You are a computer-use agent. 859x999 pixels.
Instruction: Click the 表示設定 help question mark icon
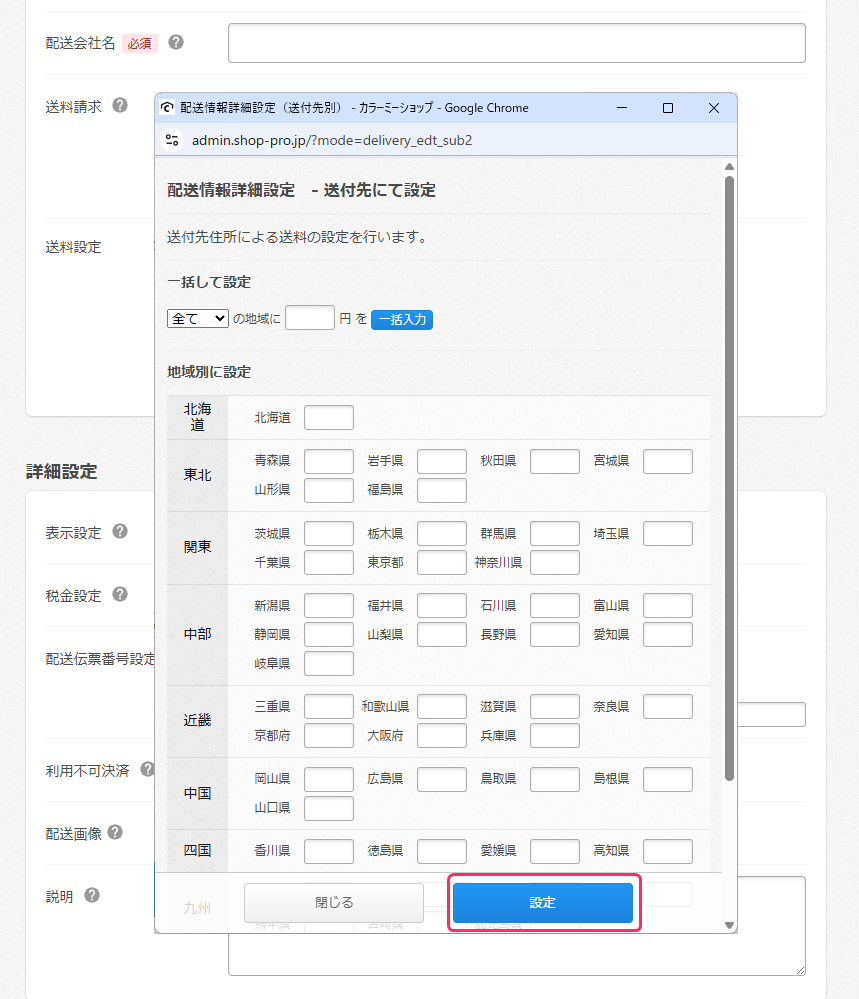[x=120, y=531]
